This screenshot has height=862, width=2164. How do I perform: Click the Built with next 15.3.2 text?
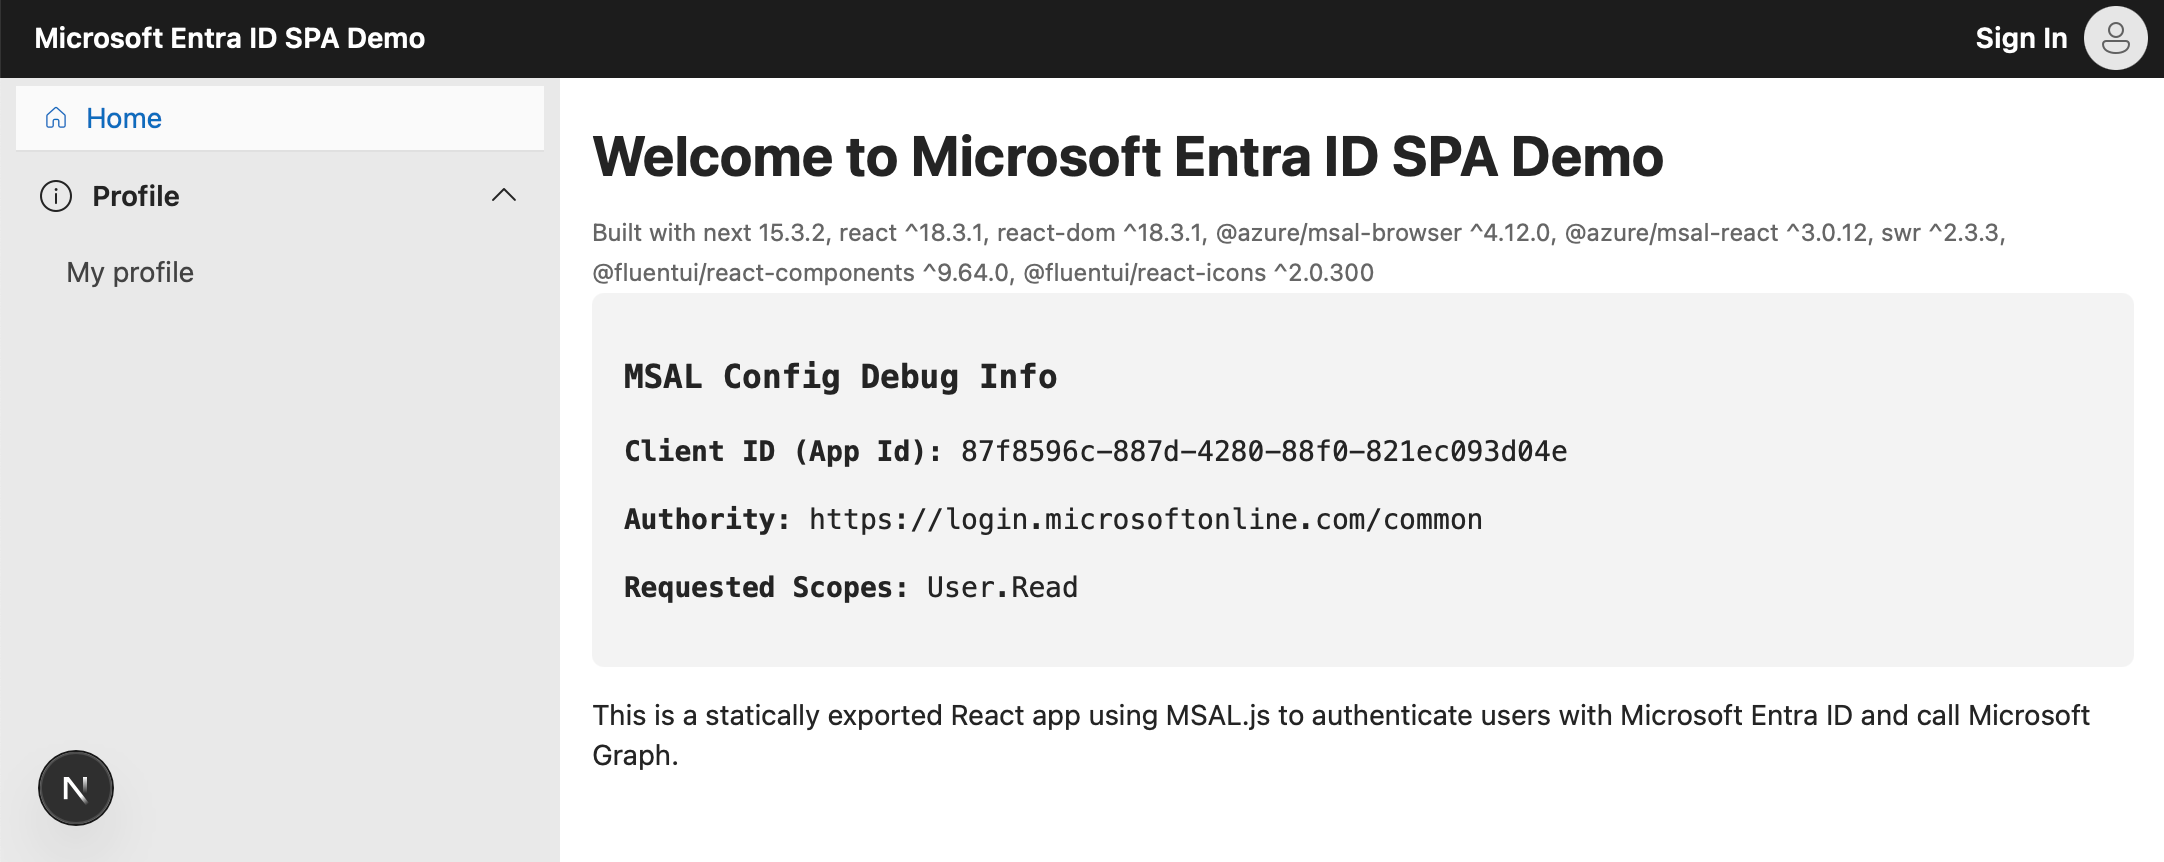click(1299, 252)
